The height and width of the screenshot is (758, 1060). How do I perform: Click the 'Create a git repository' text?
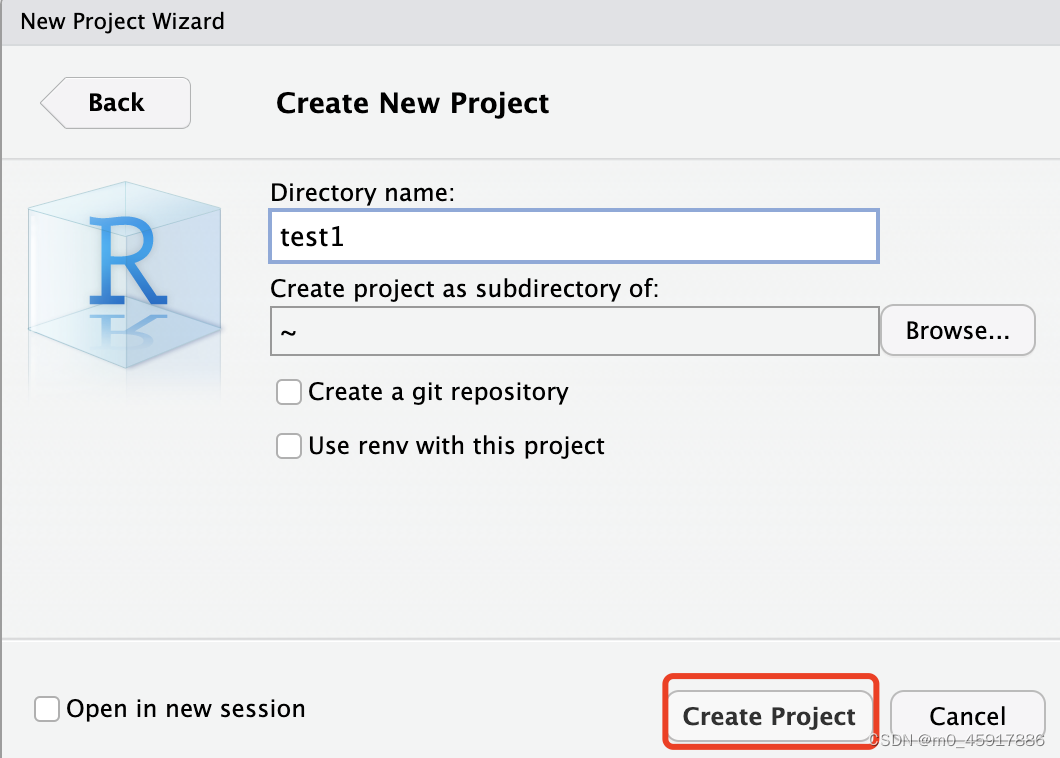437,392
